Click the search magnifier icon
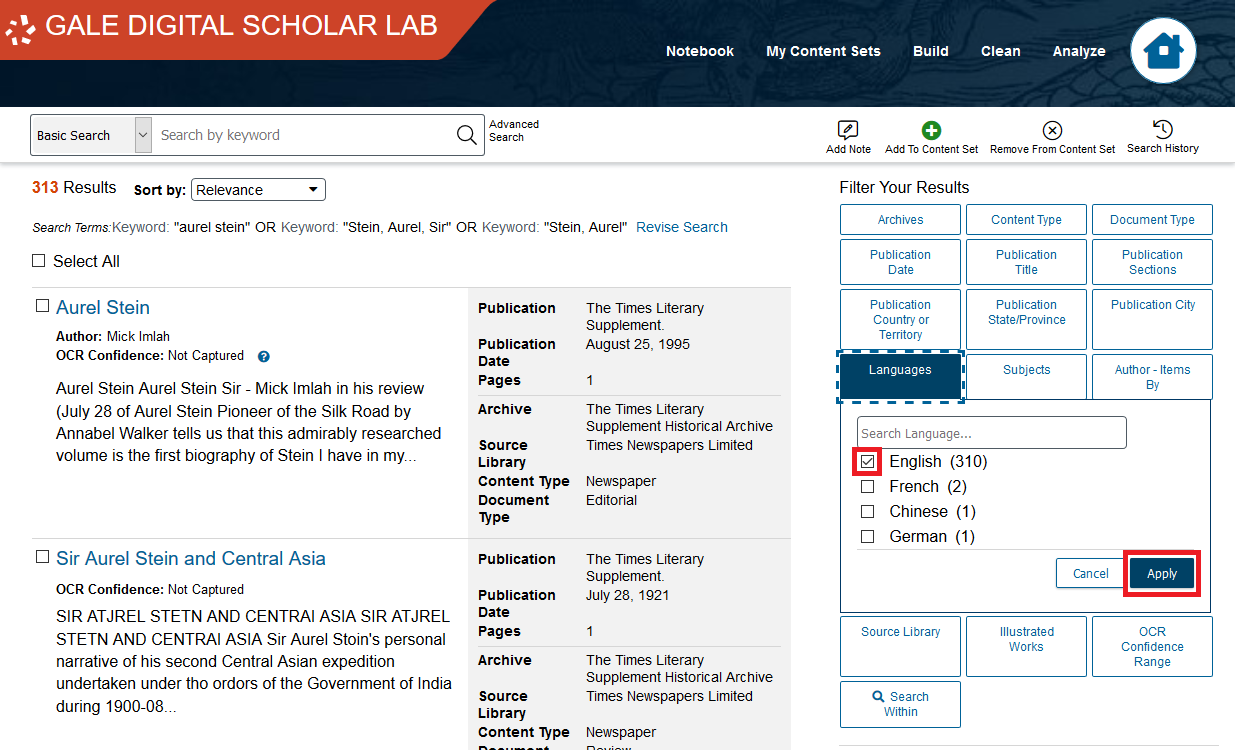The width and height of the screenshot is (1235, 750). 465,134
